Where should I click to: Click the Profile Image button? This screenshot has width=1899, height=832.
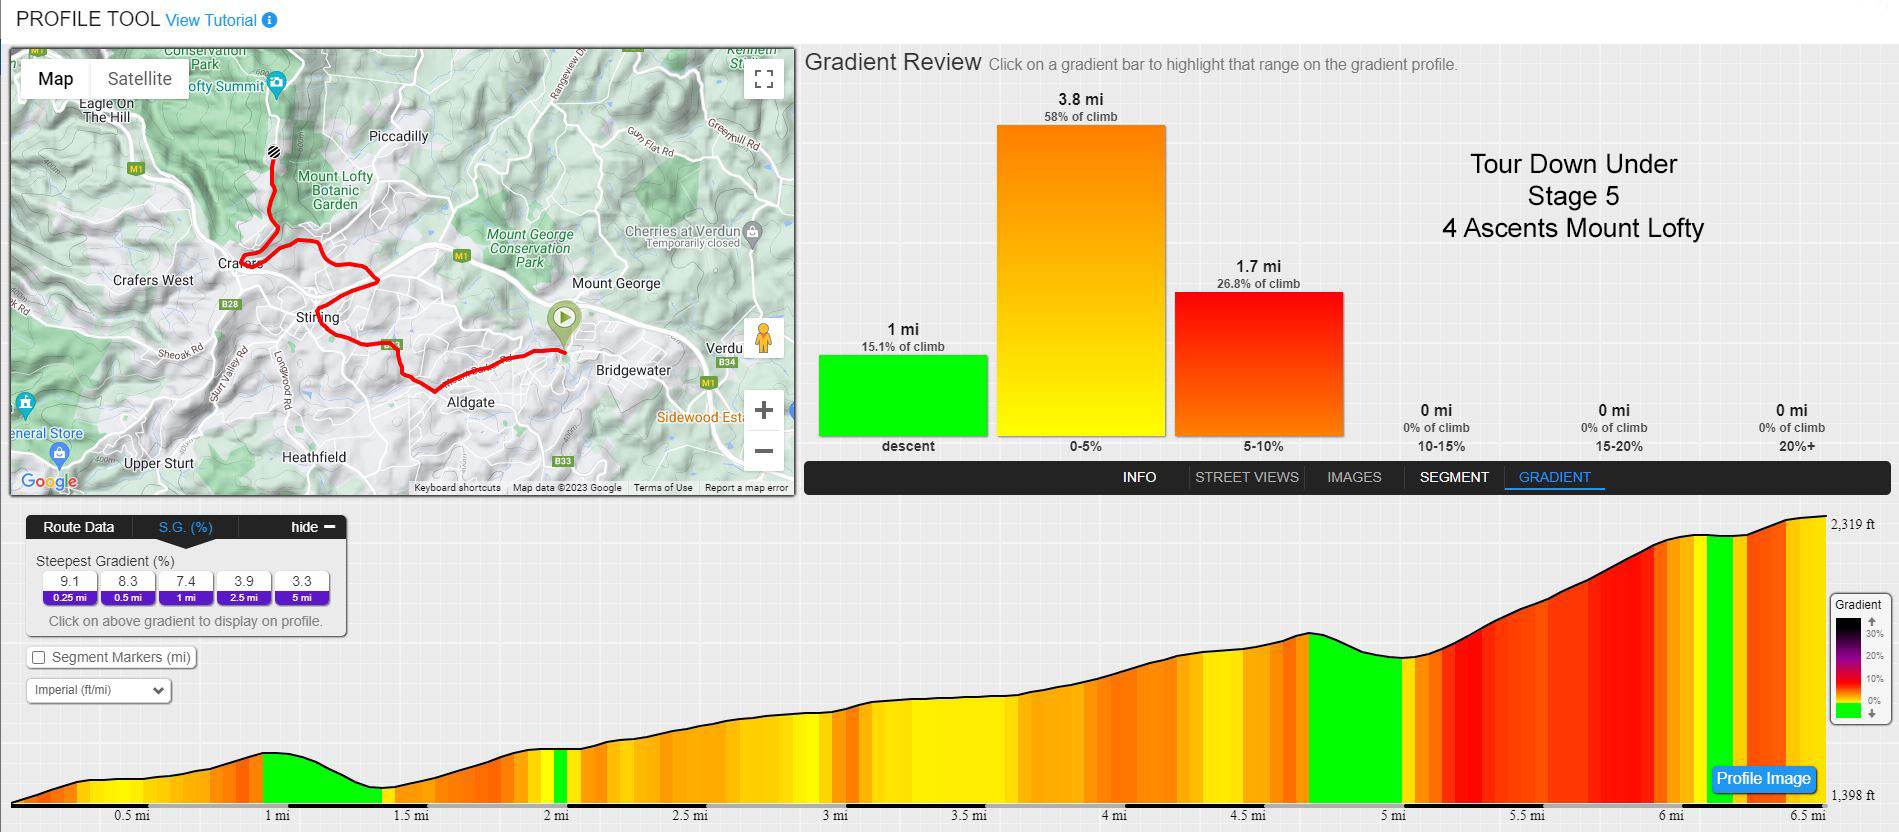click(1763, 779)
